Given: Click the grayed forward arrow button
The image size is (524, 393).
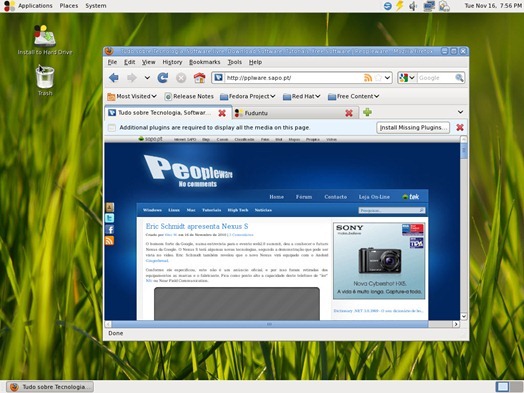Looking at the screenshot, I should click(132, 78).
